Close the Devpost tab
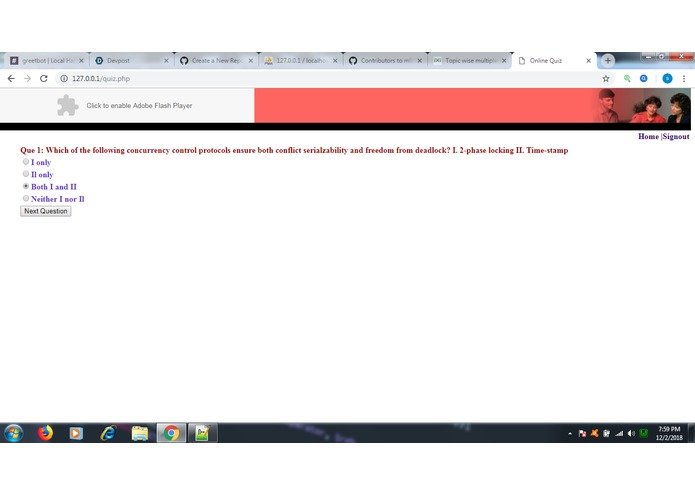Screen dimensions: 695x494 pos(166,61)
